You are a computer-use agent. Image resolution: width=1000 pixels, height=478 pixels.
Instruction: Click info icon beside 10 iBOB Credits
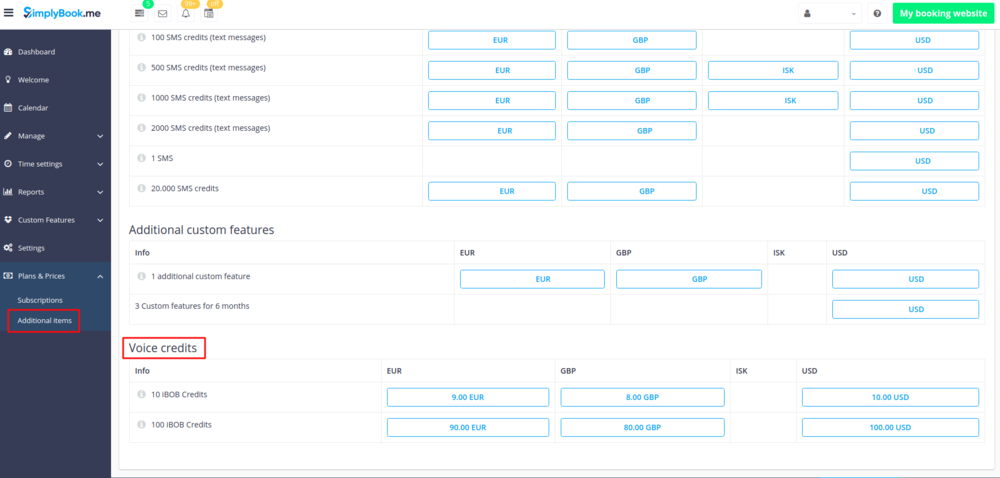pyautogui.click(x=141, y=394)
